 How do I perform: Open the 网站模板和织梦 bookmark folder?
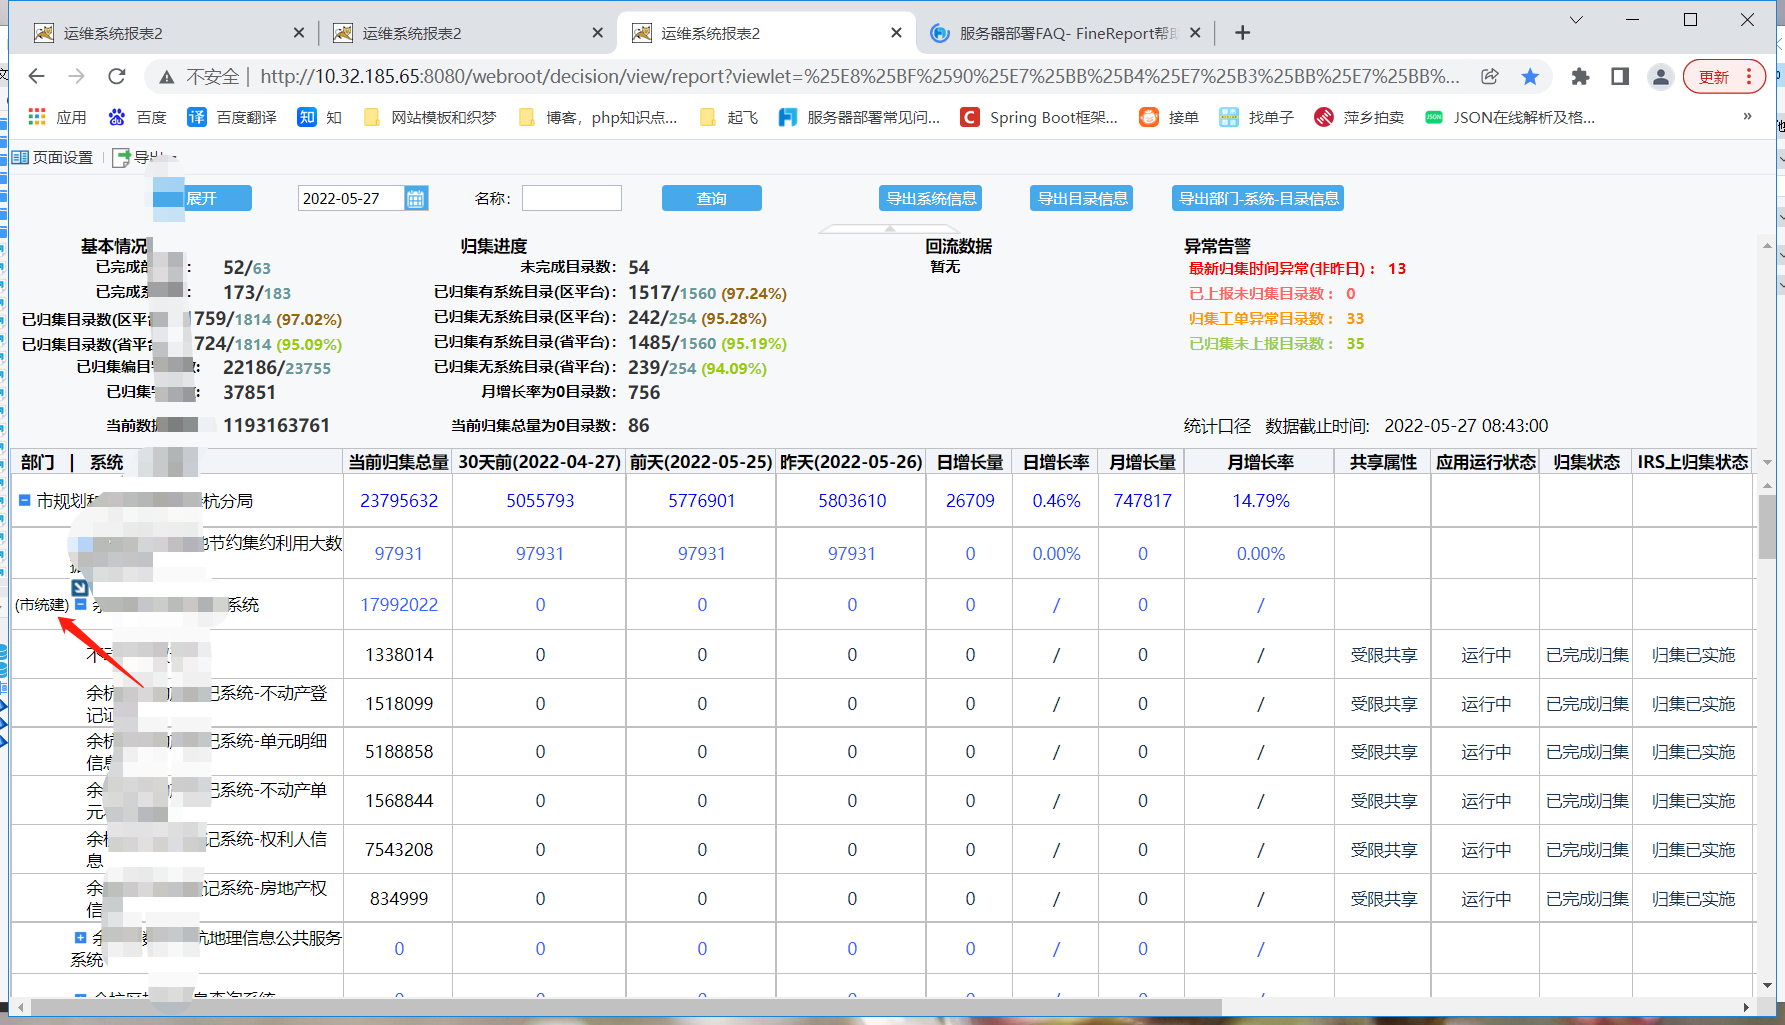pos(430,117)
